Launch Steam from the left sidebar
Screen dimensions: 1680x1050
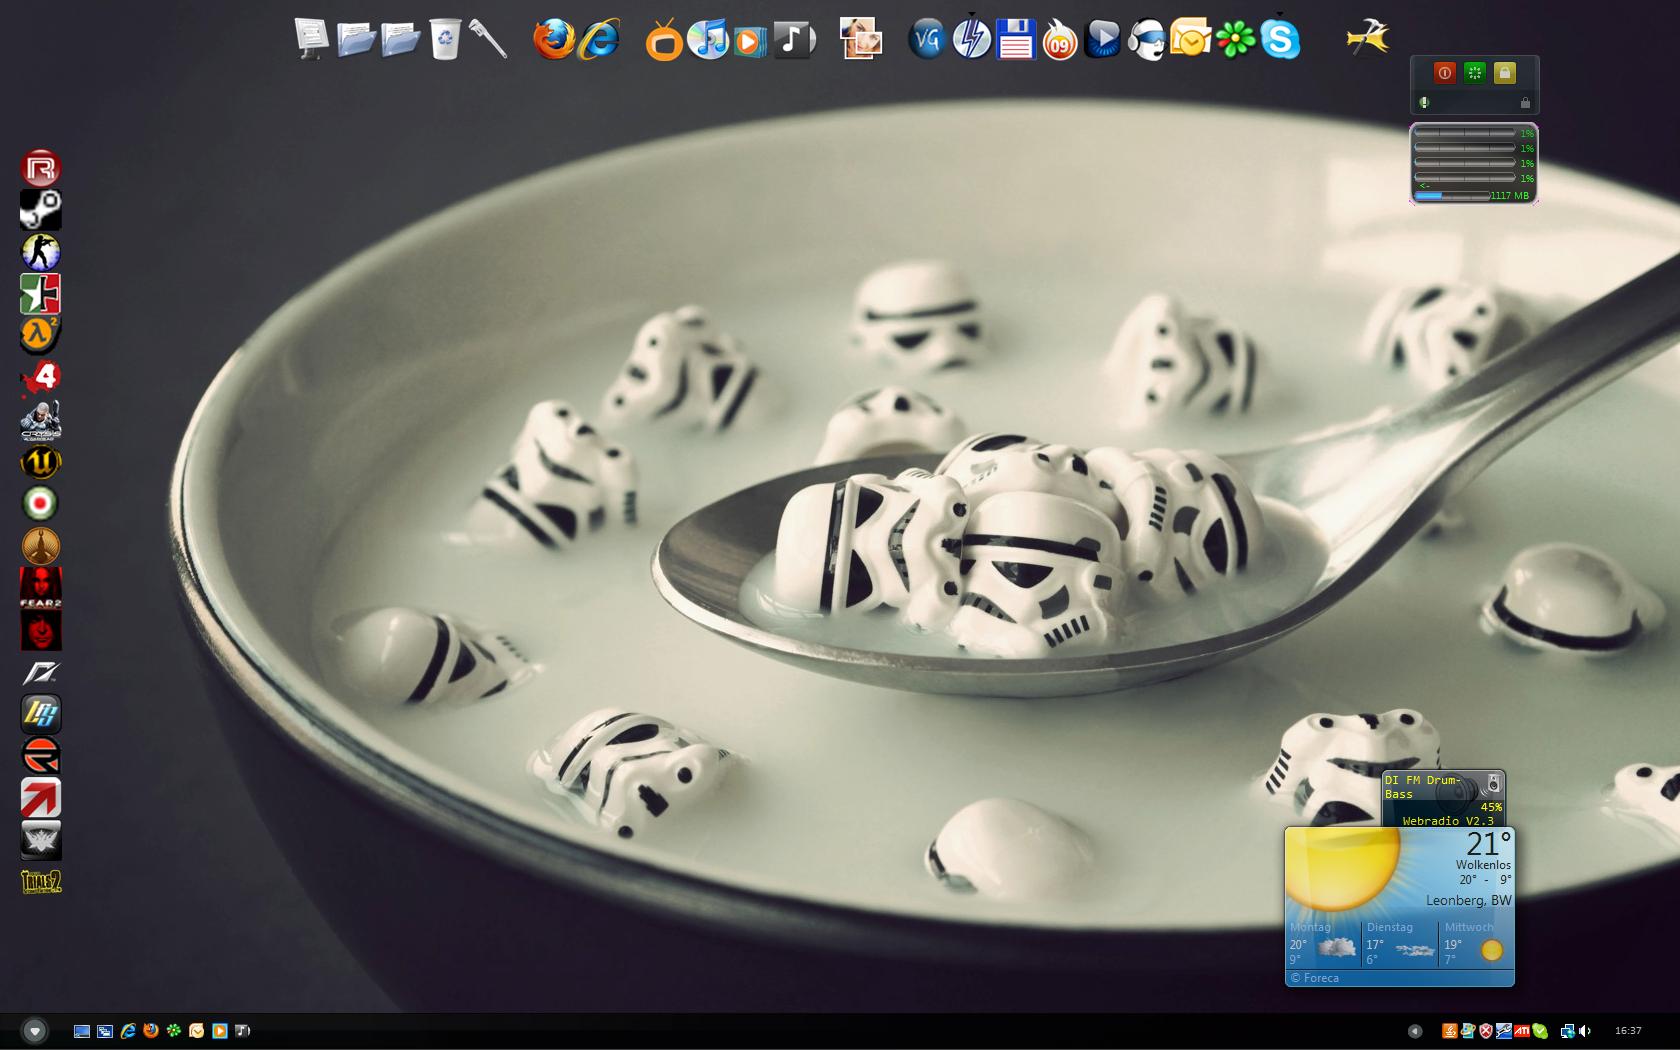41,210
